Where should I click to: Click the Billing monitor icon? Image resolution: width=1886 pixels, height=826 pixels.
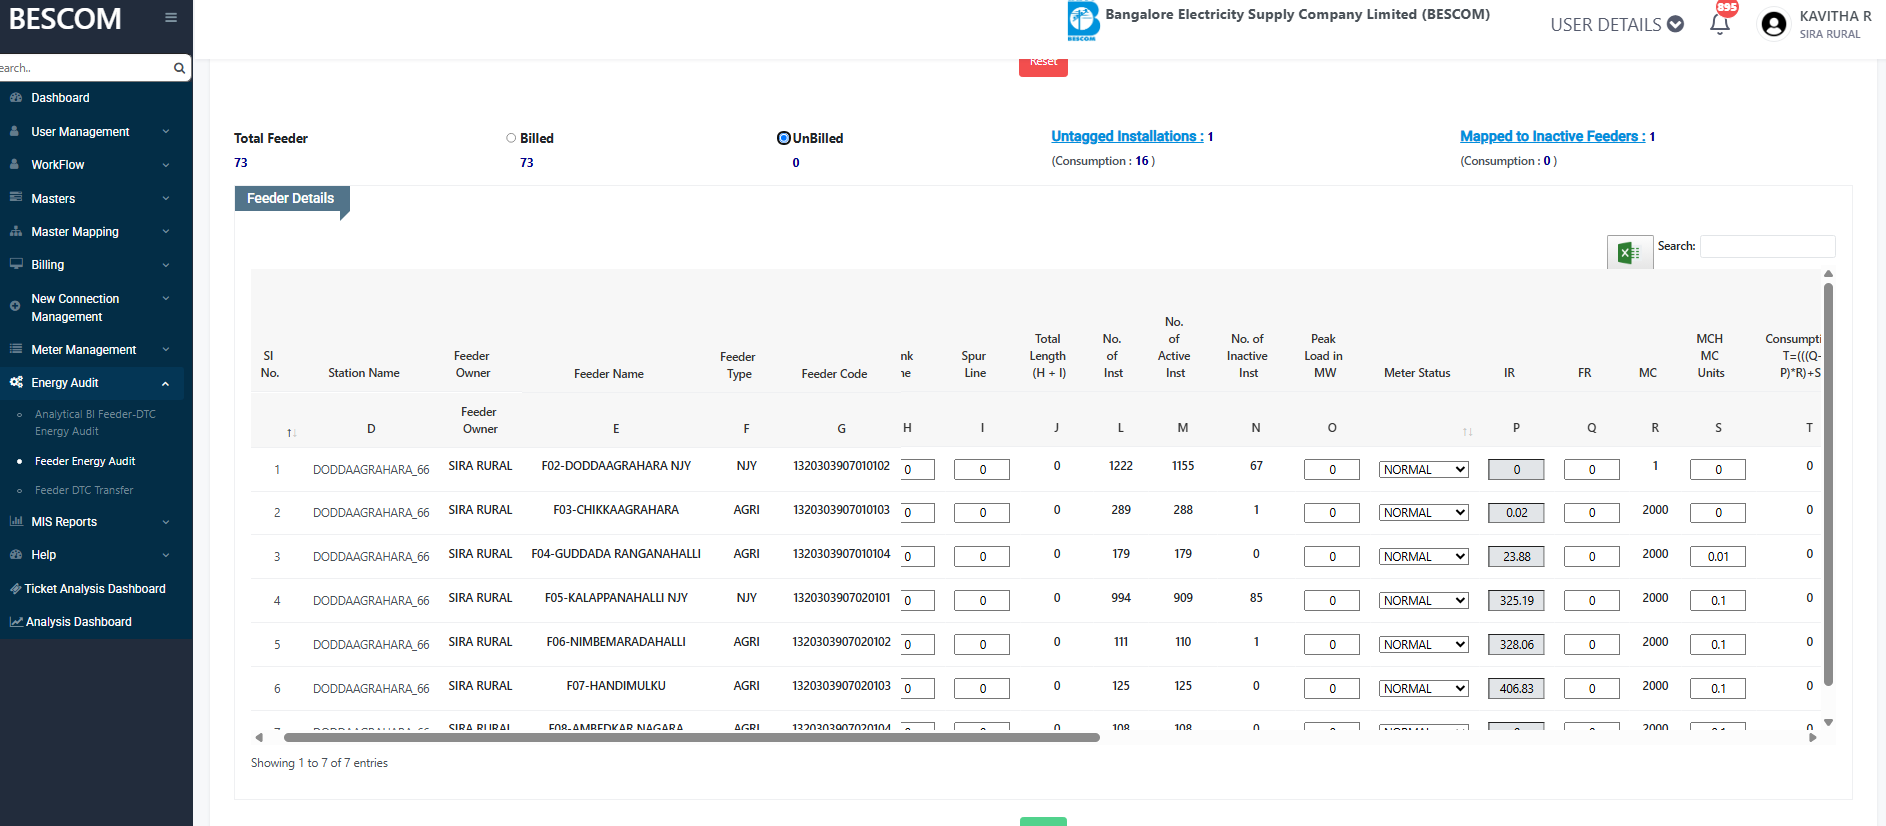15,265
